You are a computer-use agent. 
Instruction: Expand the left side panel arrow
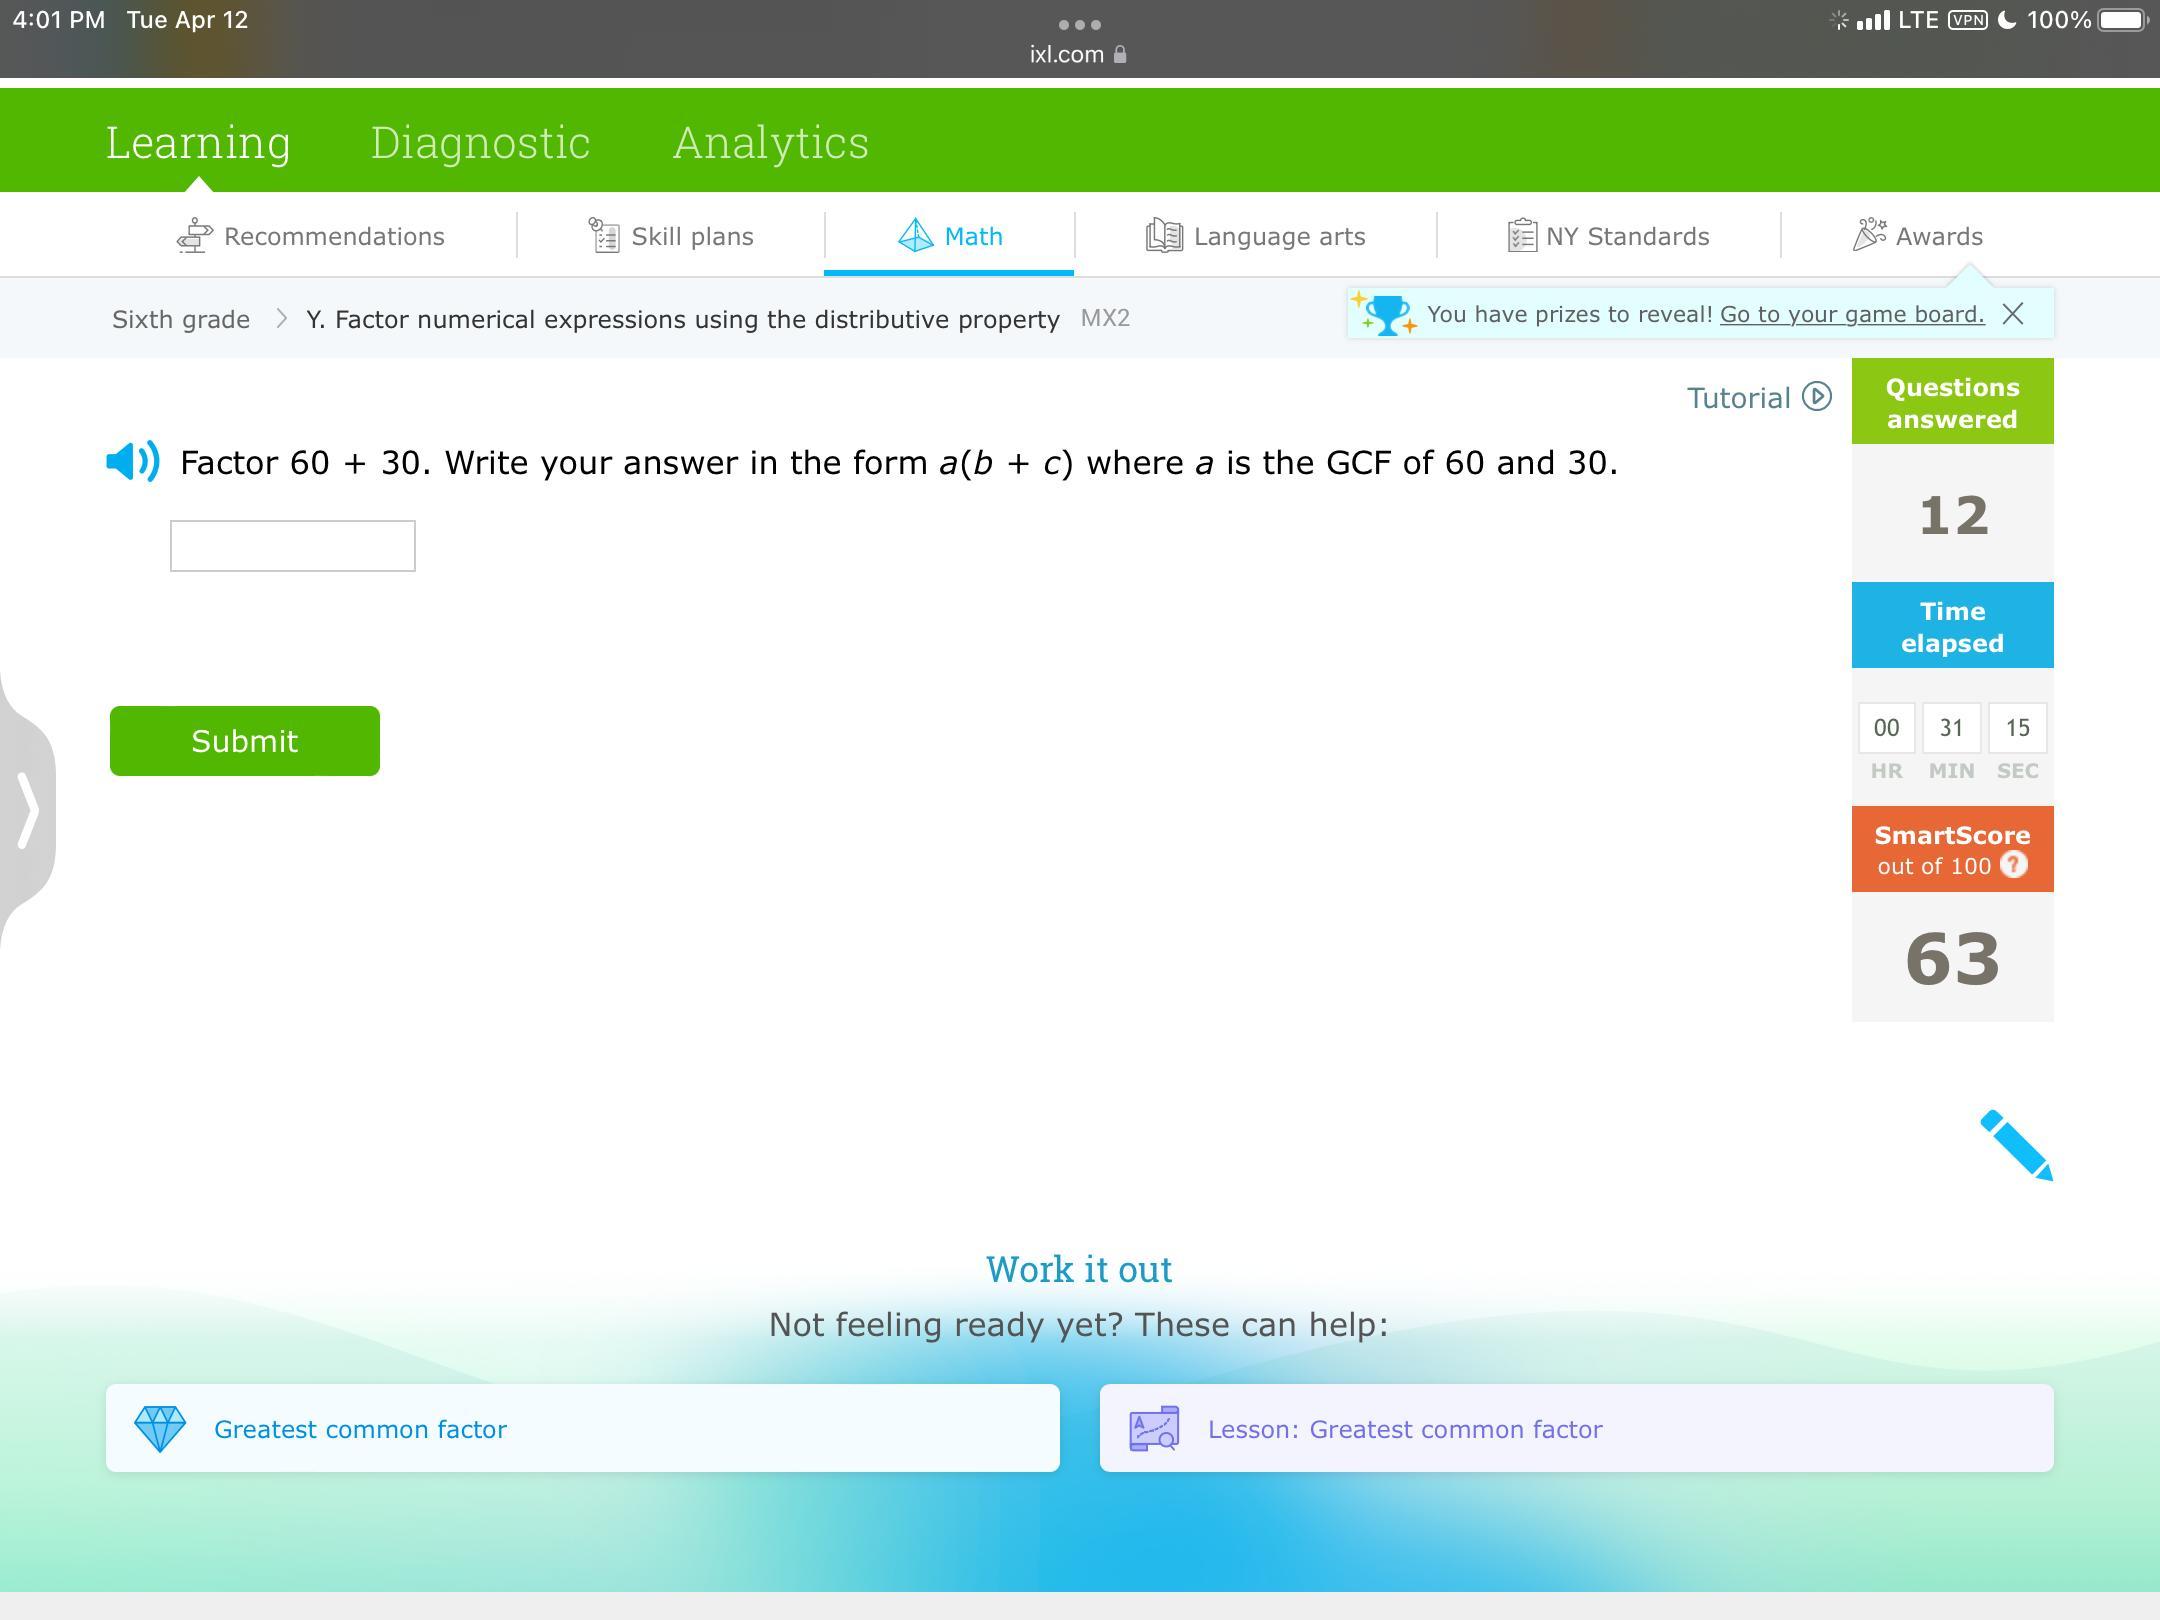coord(28,809)
